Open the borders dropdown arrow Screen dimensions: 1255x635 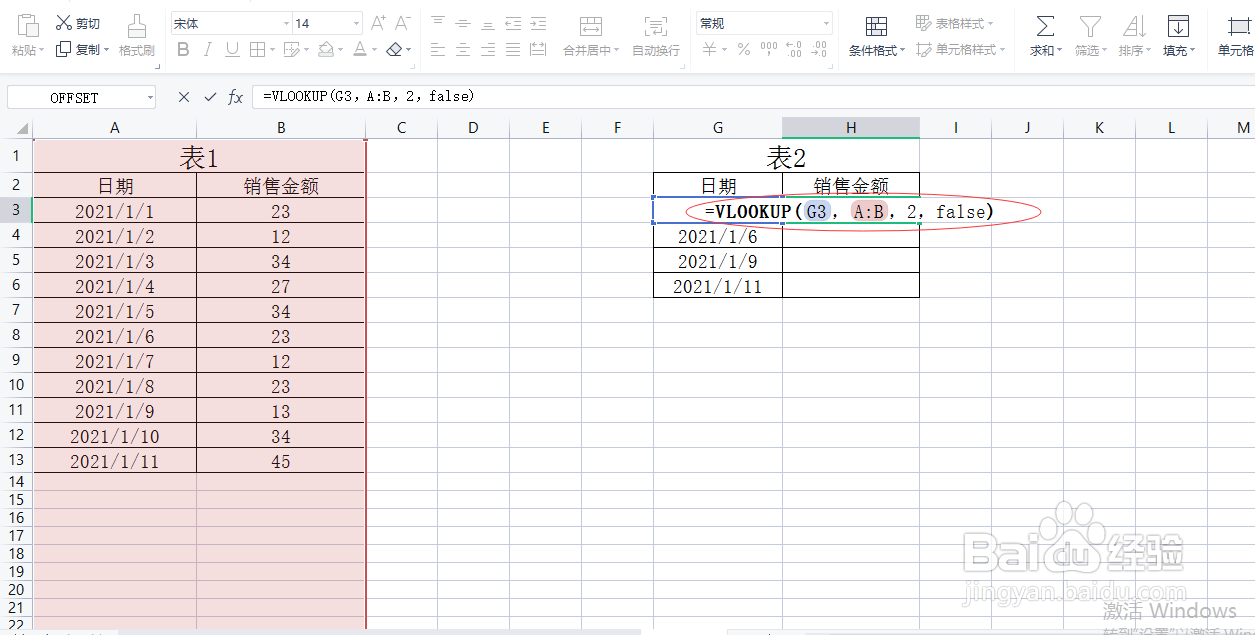coord(273,50)
